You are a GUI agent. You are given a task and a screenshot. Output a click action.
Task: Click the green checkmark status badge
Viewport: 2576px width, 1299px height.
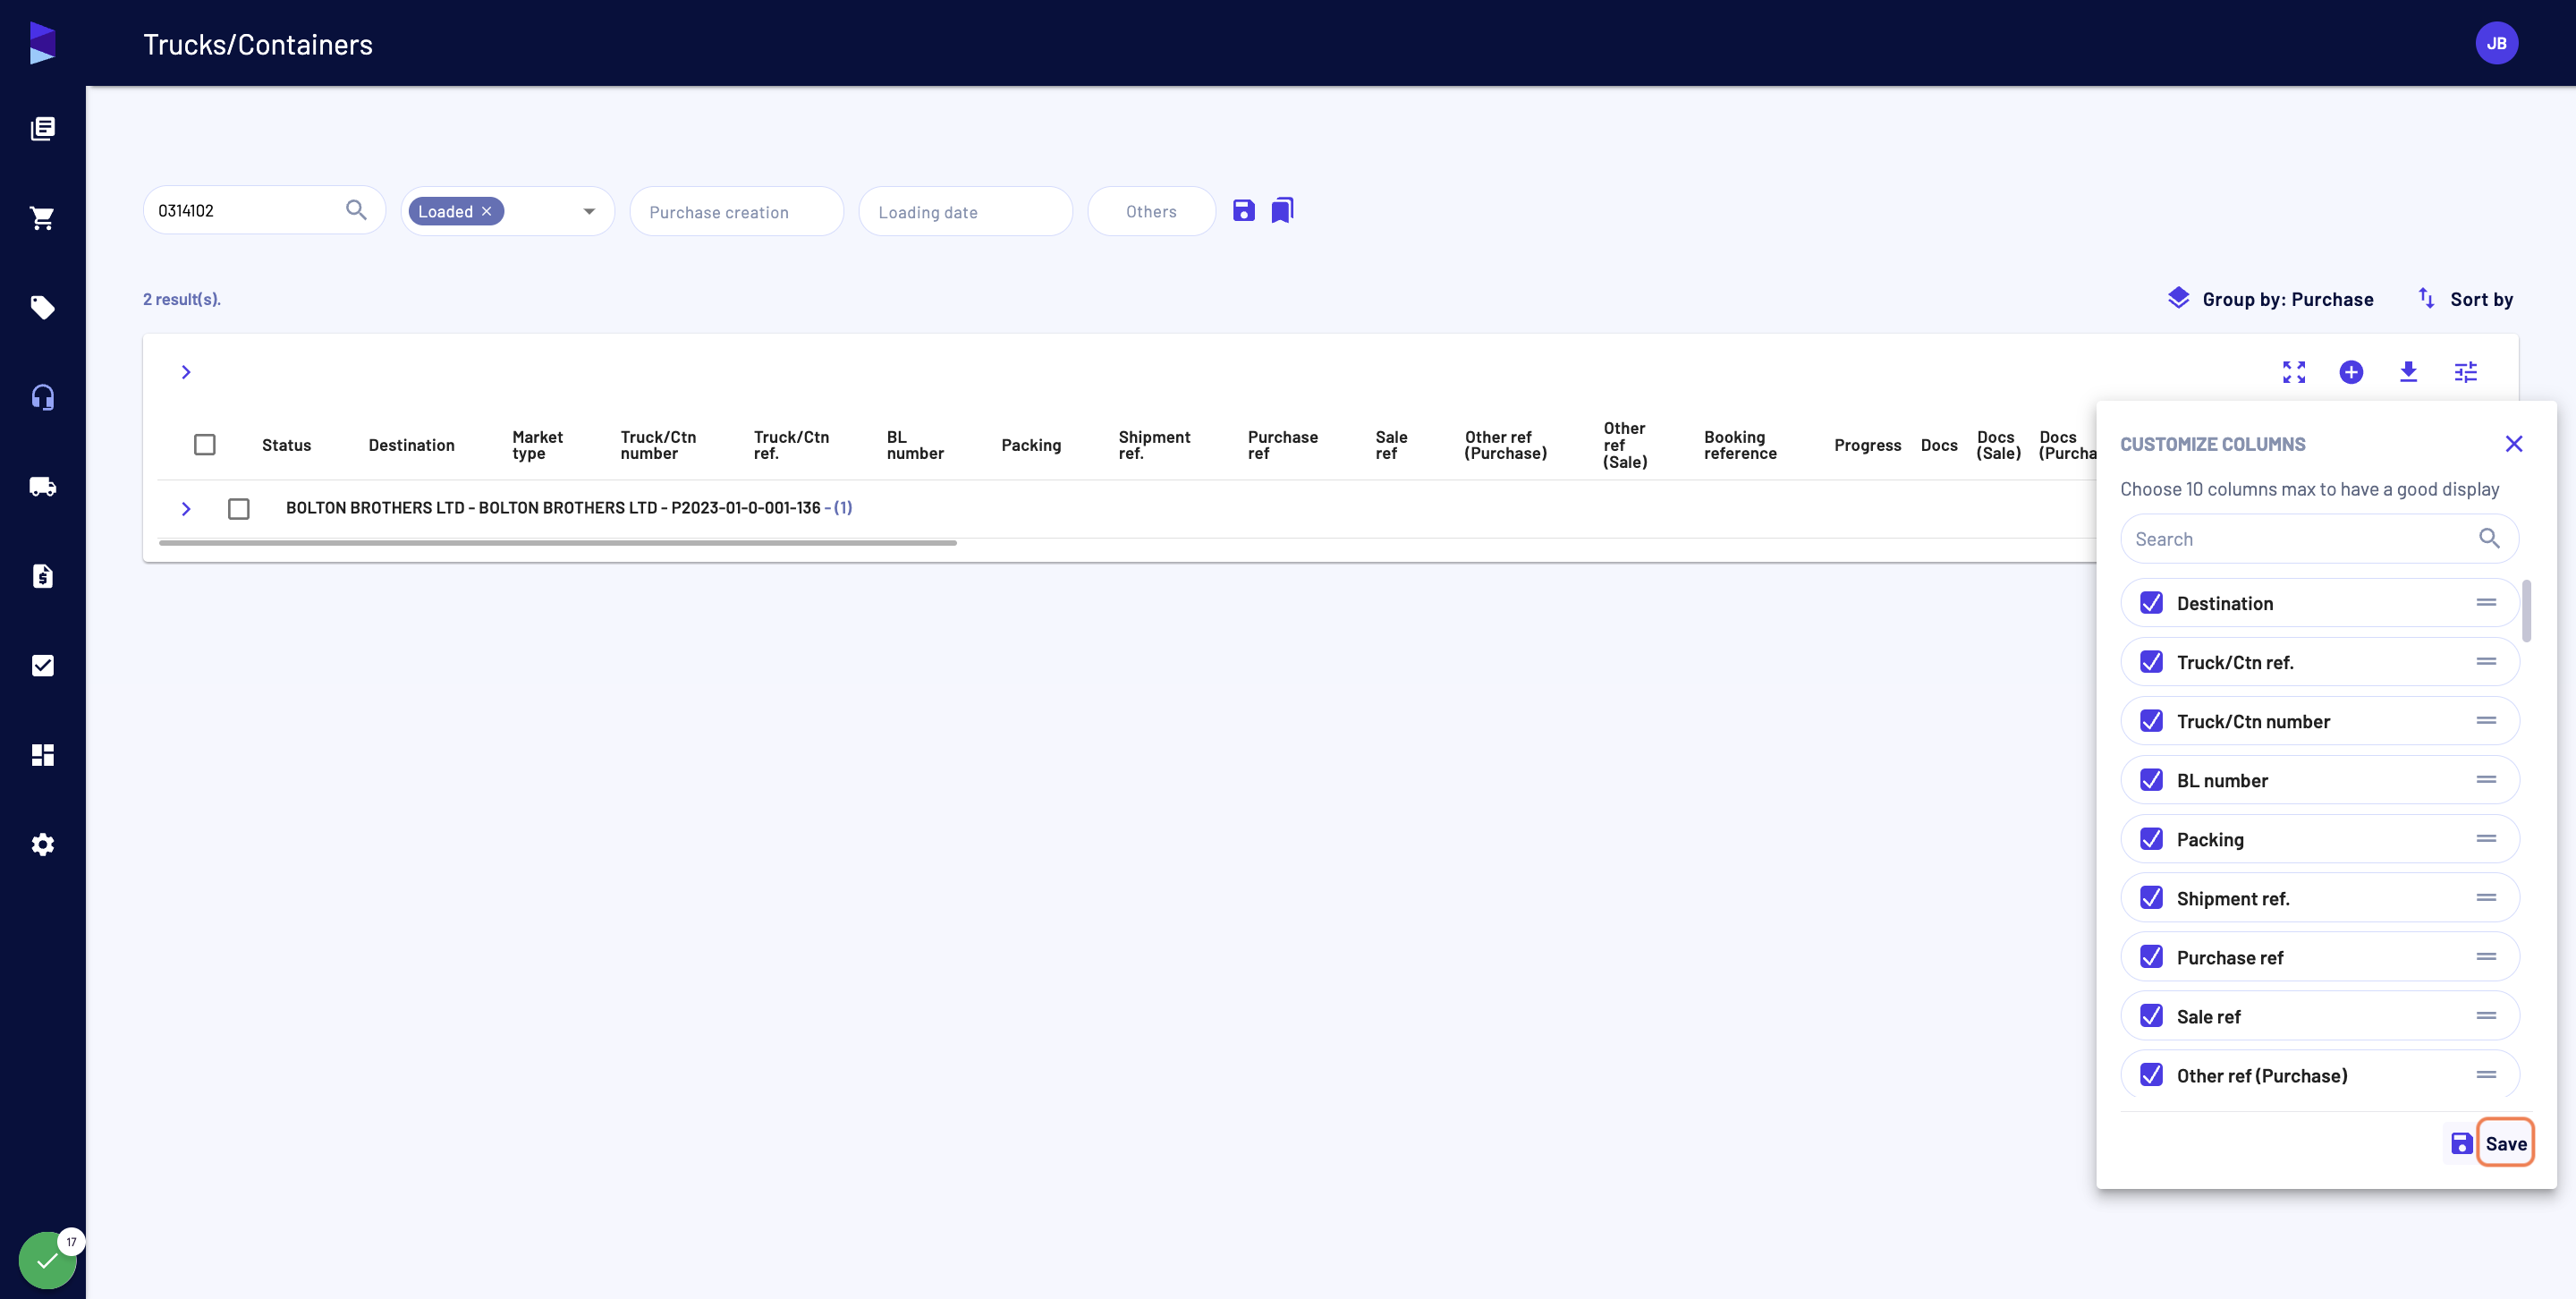(47, 1260)
